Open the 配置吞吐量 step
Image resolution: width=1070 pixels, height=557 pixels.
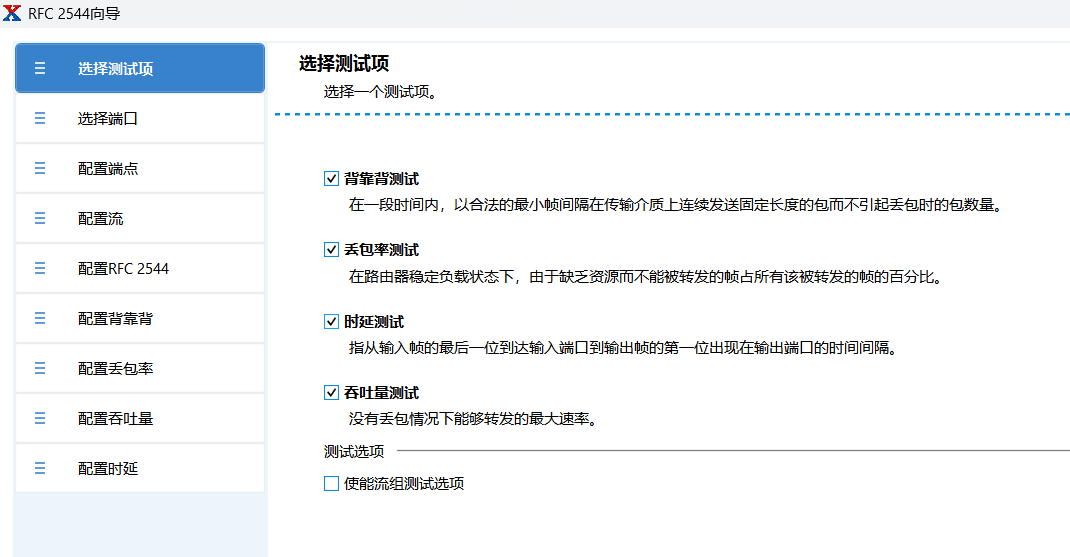click(x=140, y=418)
